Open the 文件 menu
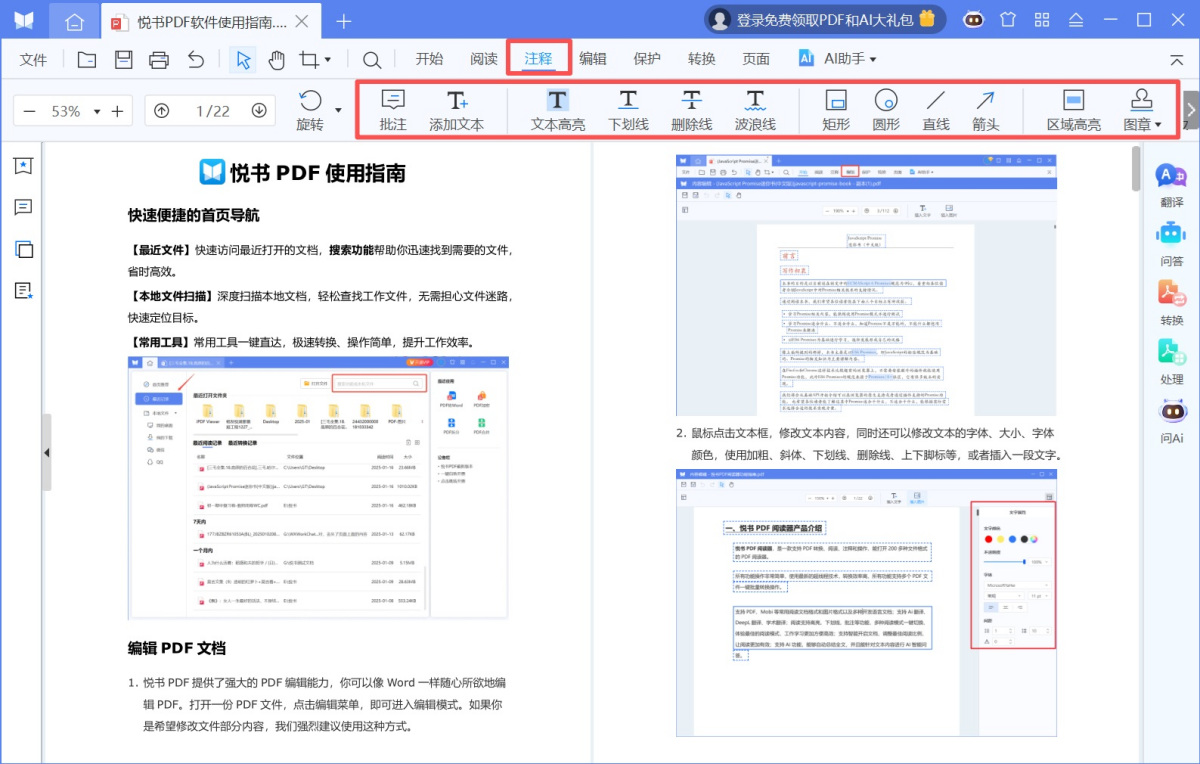The width and height of the screenshot is (1200, 764). [x=33, y=59]
